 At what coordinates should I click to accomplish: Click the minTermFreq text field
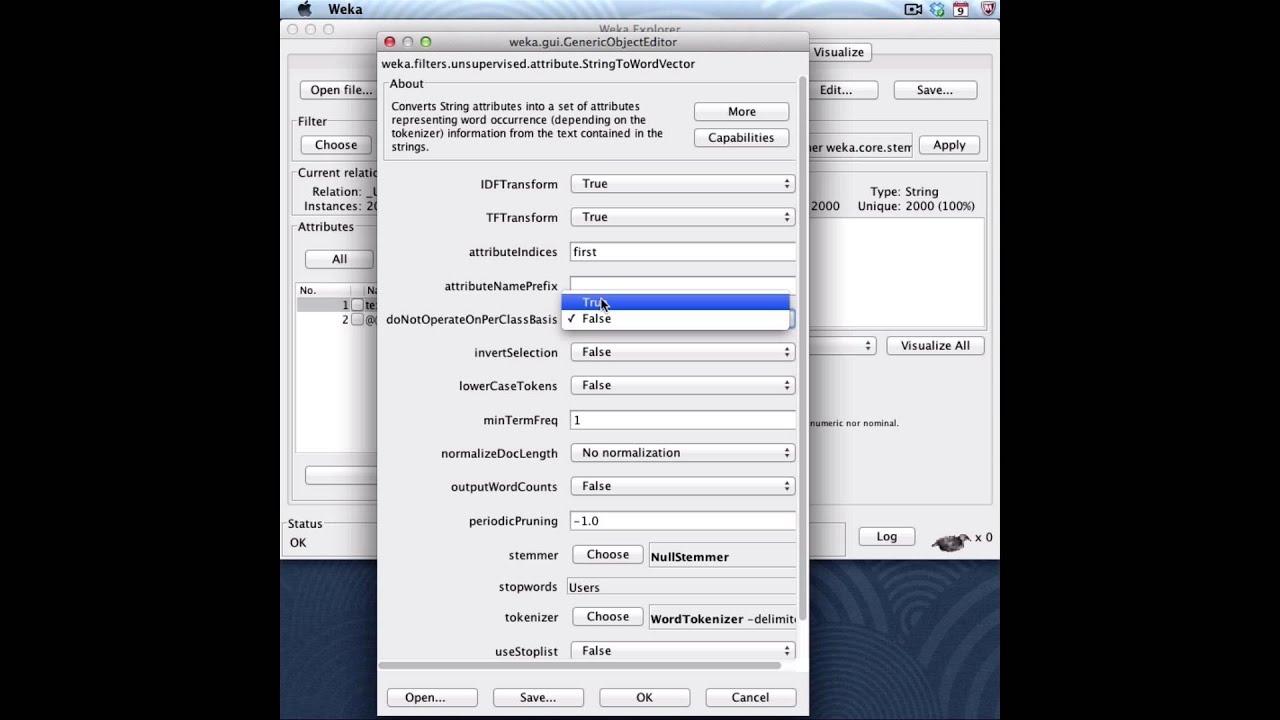point(683,420)
